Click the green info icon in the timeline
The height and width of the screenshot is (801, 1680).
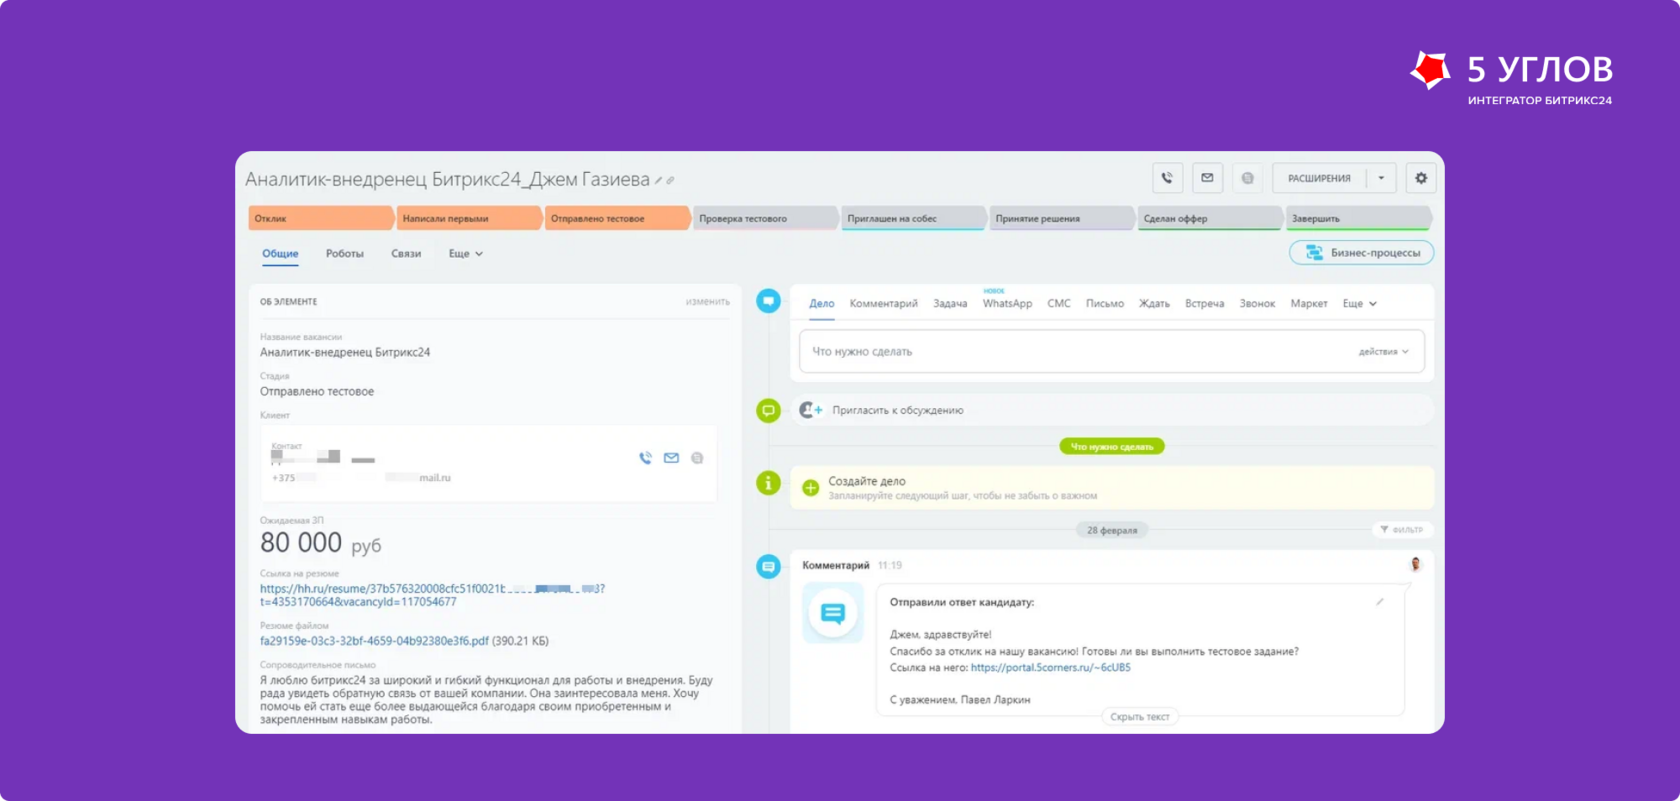click(x=768, y=483)
